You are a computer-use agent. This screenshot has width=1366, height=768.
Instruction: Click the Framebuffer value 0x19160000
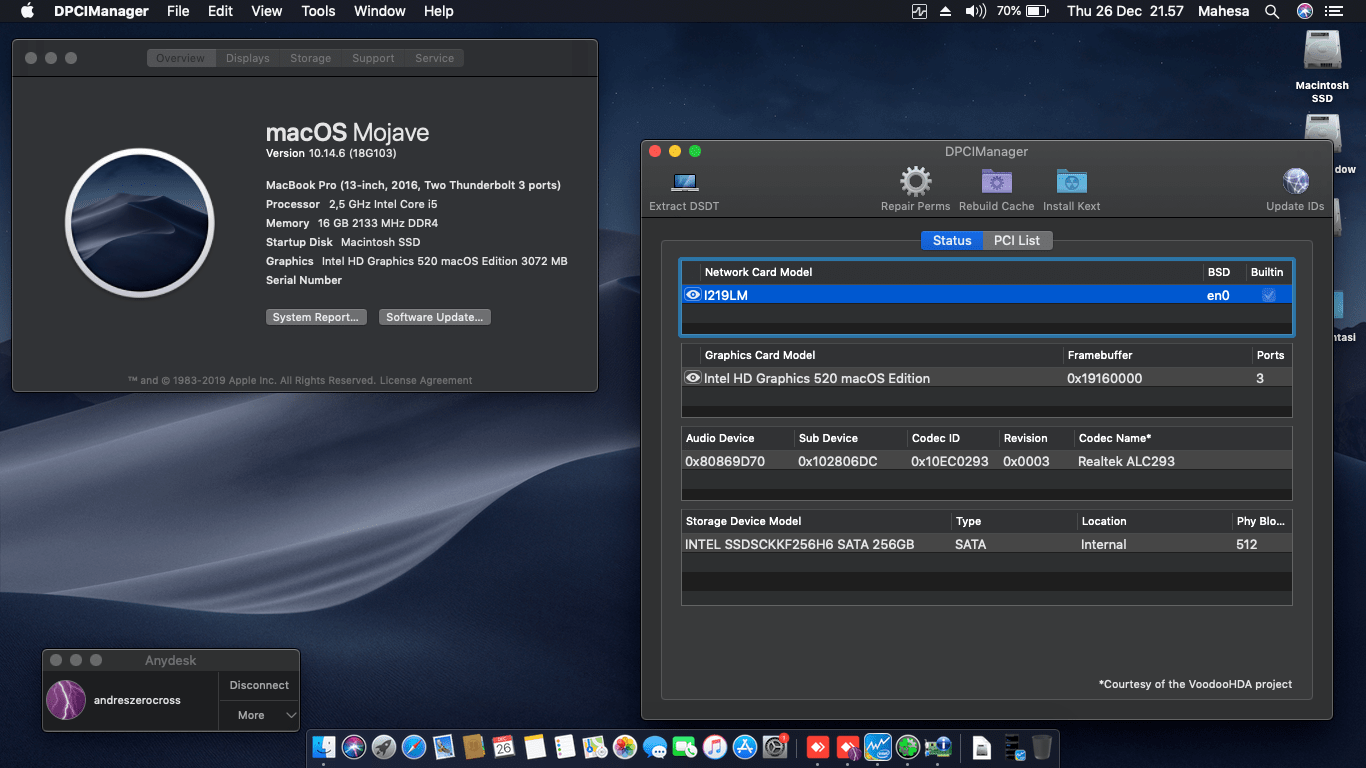(x=1104, y=378)
